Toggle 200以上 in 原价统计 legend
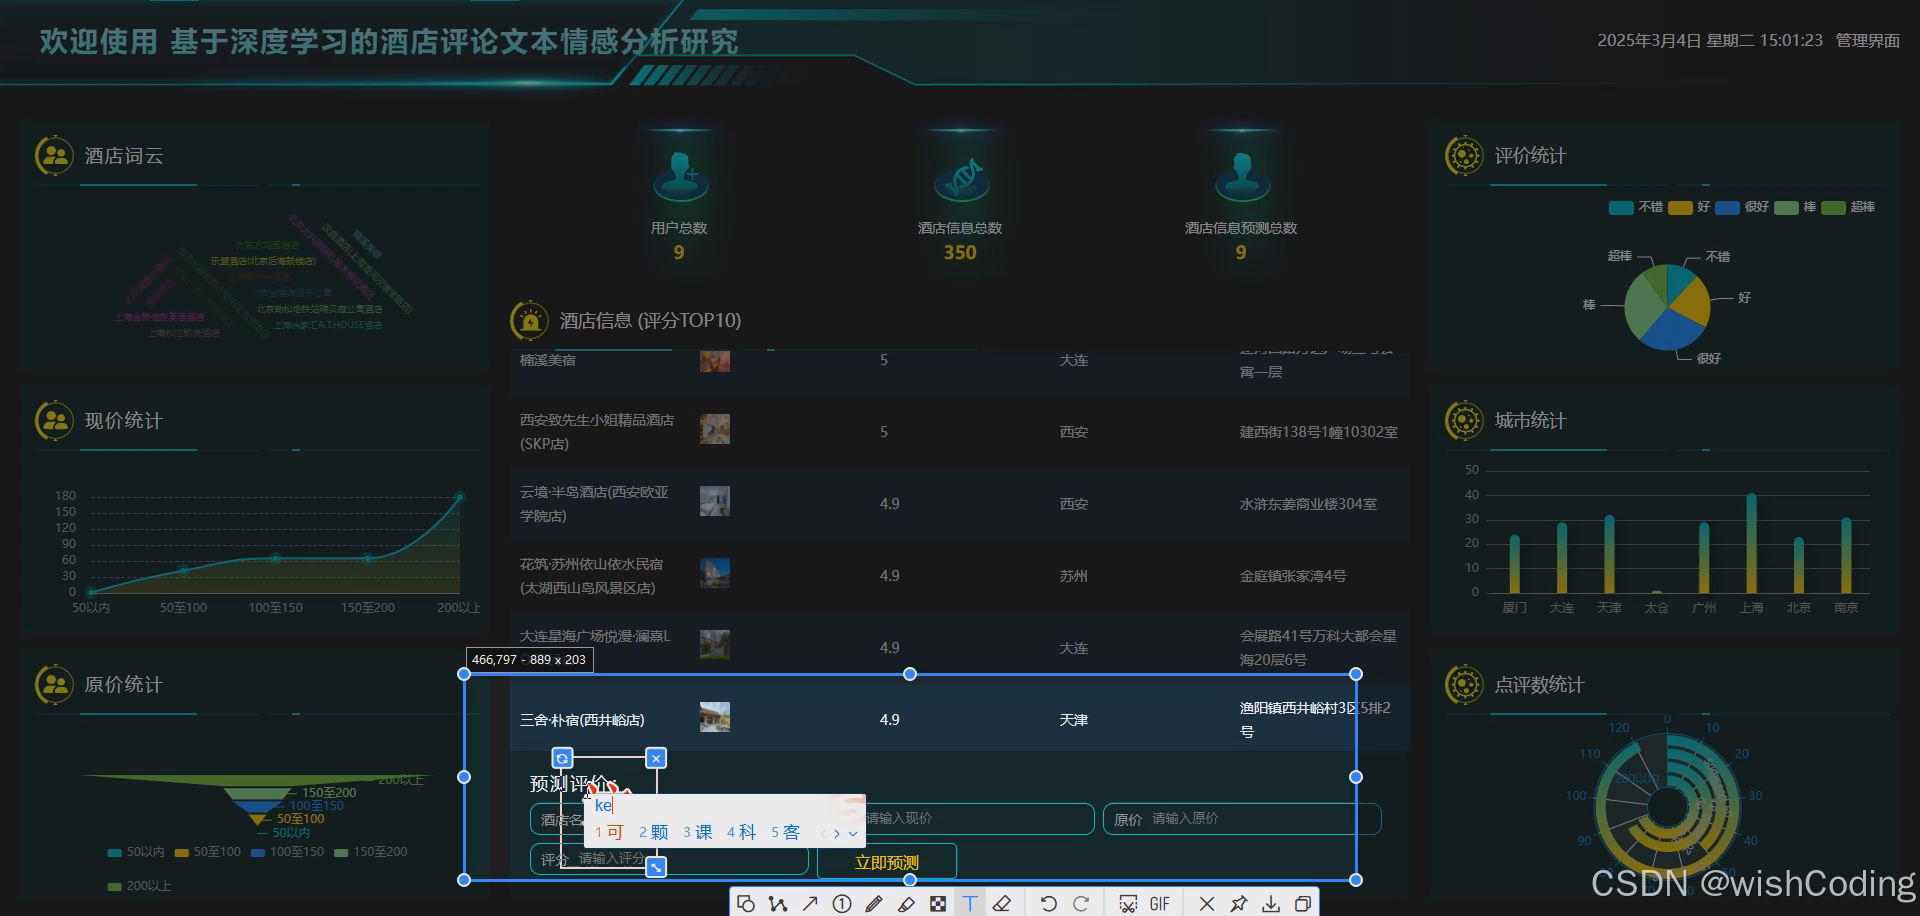Screen dimensions: 1920x916 (139, 886)
